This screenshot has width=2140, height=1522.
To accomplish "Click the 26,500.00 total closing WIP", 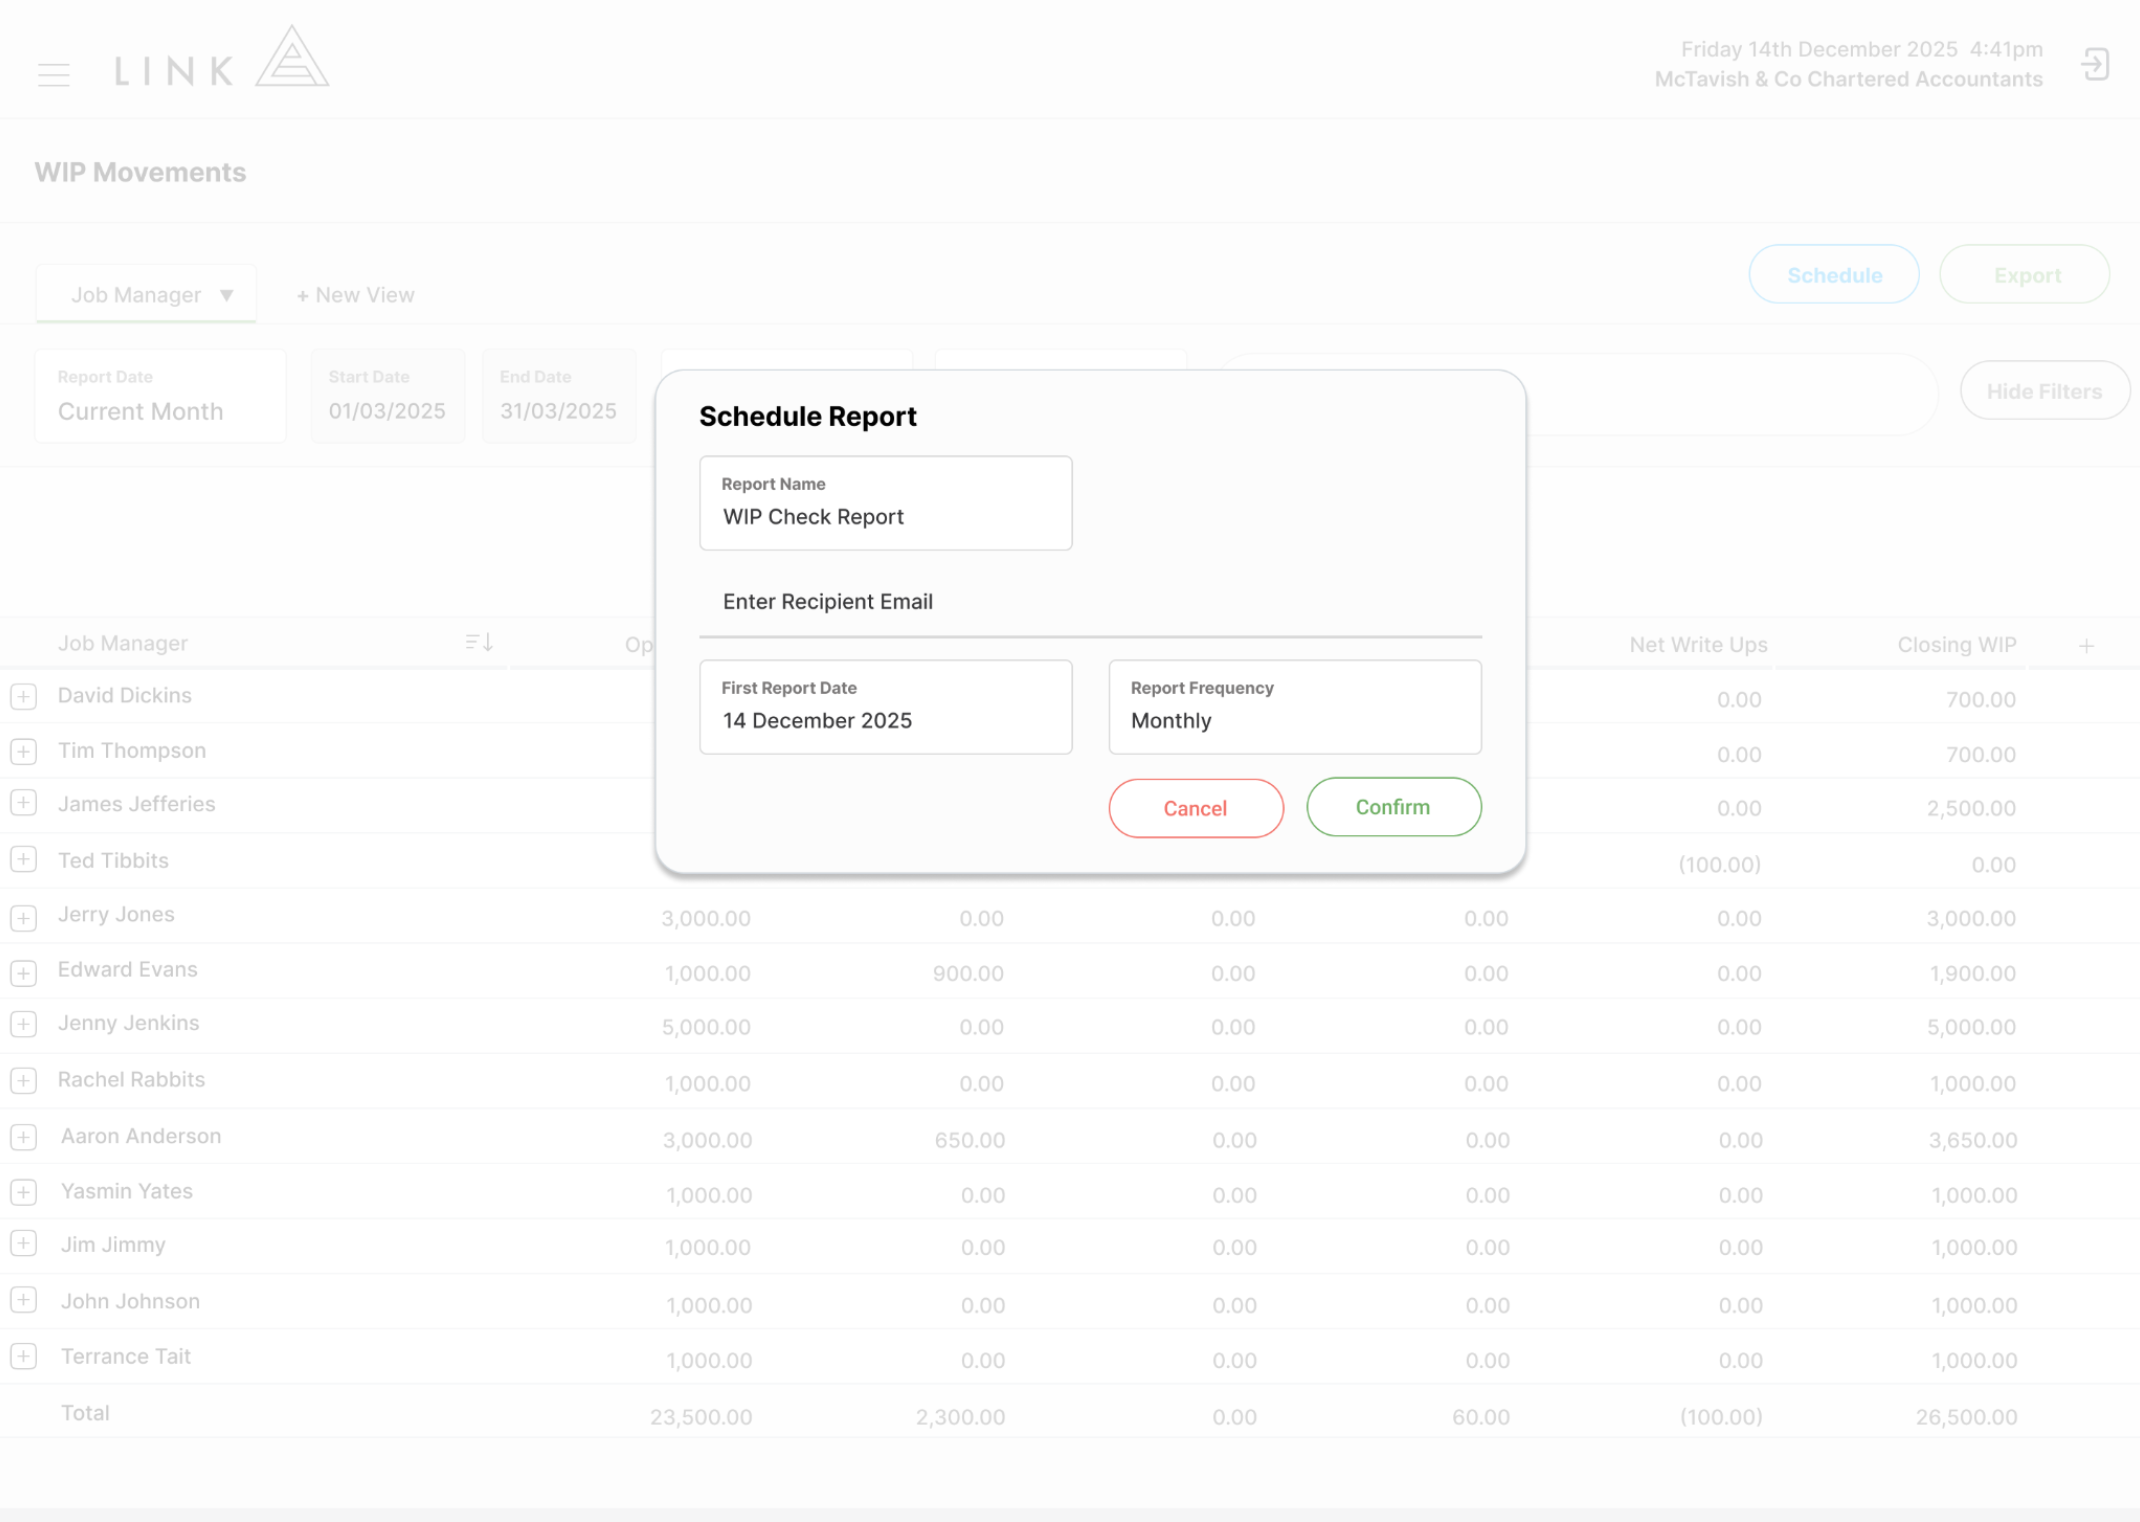I will point(1966,1417).
